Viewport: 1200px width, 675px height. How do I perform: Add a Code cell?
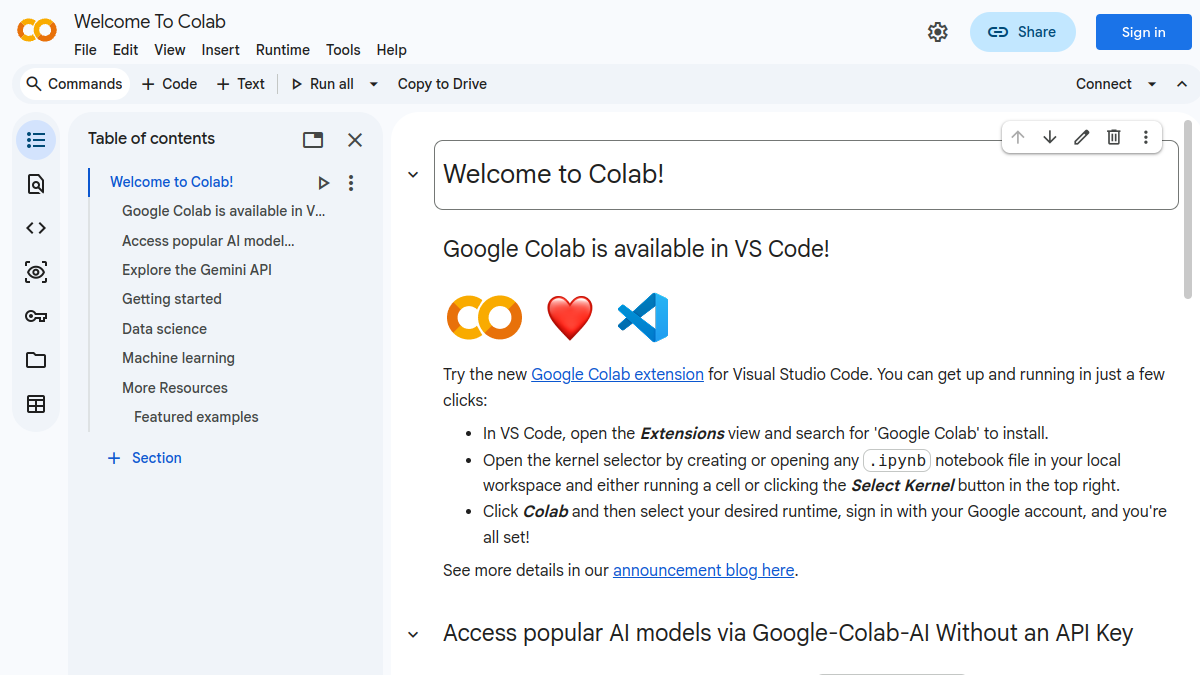coord(169,84)
